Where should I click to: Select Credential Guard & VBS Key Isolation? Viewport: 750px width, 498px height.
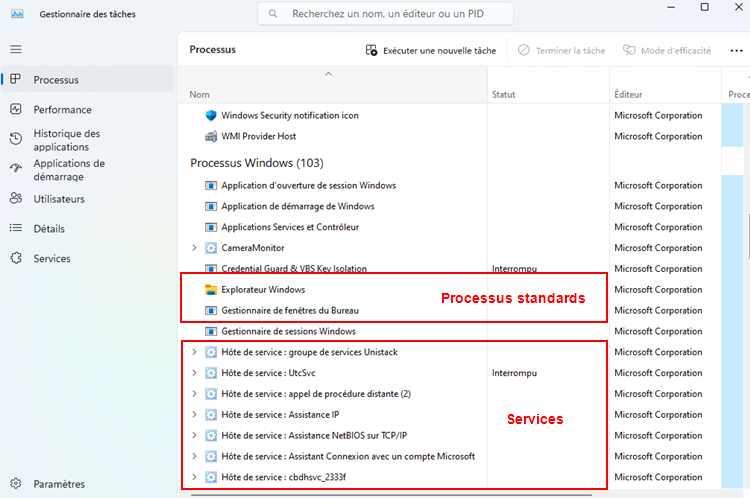tap(294, 268)
